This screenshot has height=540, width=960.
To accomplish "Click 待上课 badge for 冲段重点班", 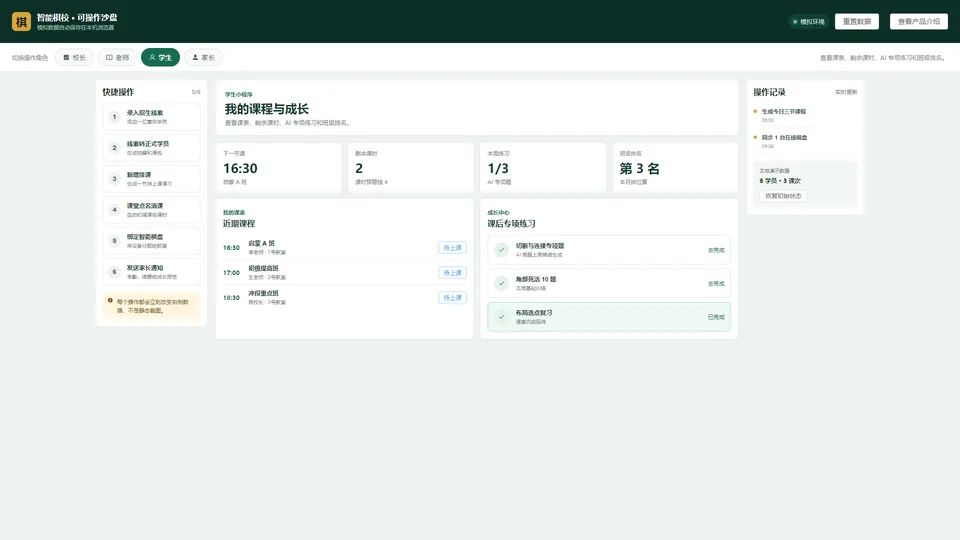I will pyautogui.click(x=452, y=298).
